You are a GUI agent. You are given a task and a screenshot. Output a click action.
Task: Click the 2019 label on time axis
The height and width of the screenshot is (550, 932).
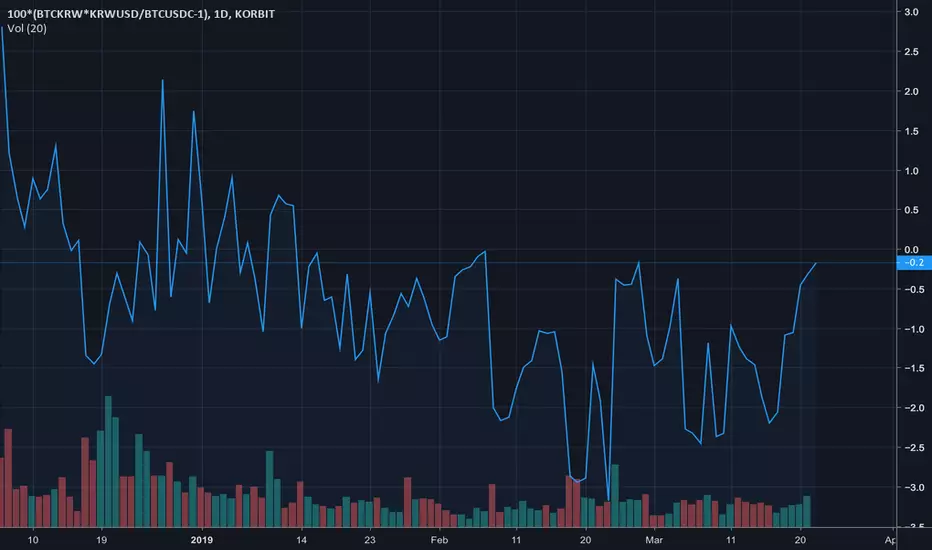[201, 540]
